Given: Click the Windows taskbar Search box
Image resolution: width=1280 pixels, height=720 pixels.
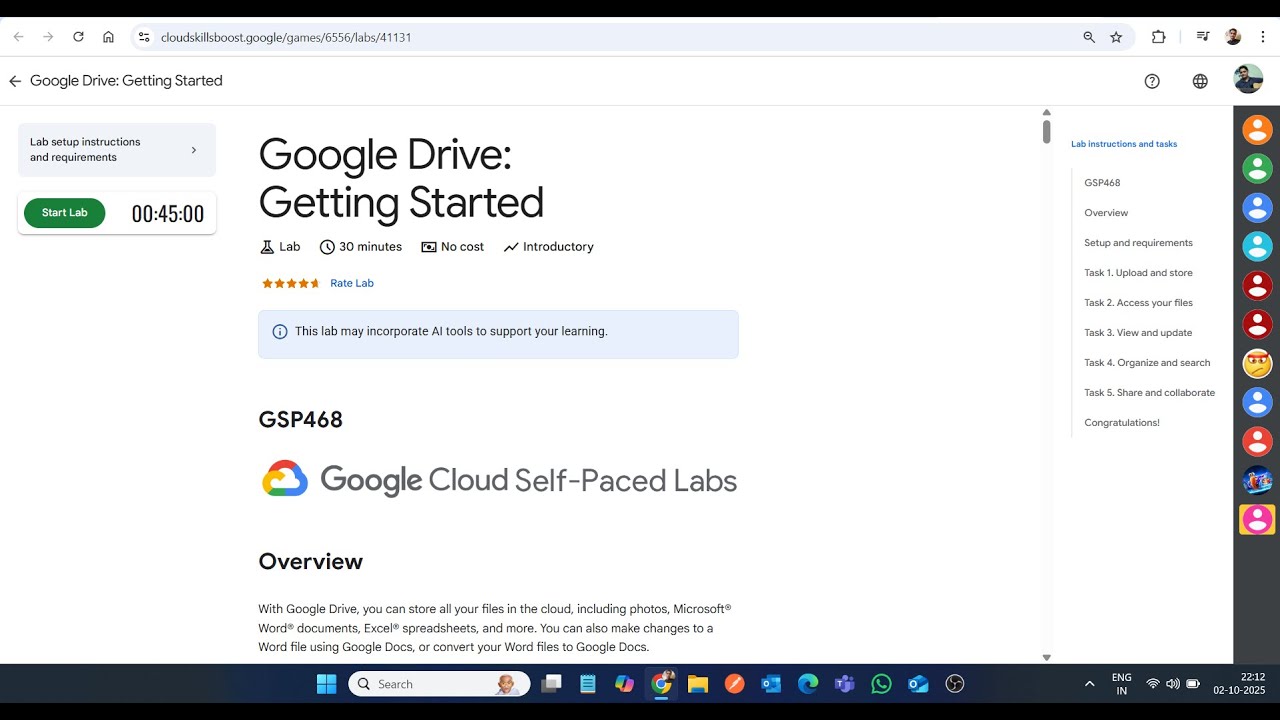Looking at the screenshot, I should coord(439,684).
